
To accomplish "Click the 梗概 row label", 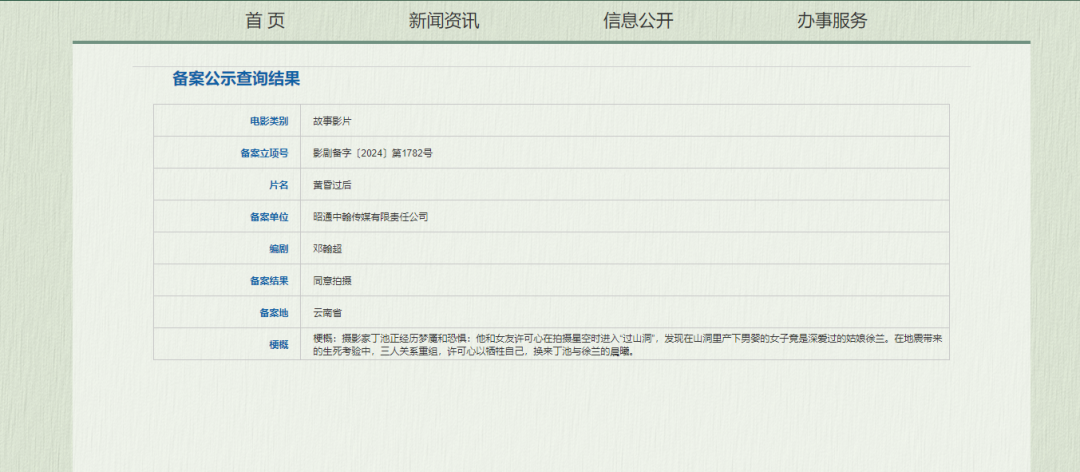I will tap(279, 345).
